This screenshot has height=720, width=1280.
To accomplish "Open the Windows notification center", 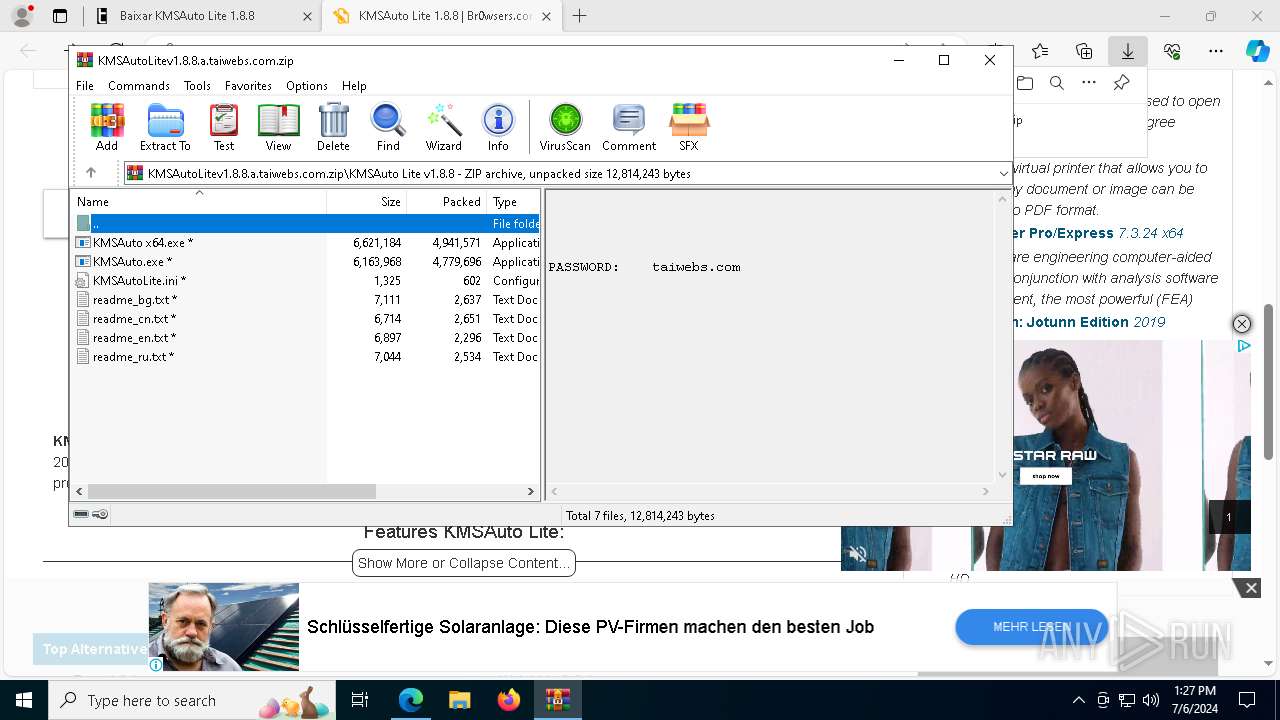I will coord(1247,700).
